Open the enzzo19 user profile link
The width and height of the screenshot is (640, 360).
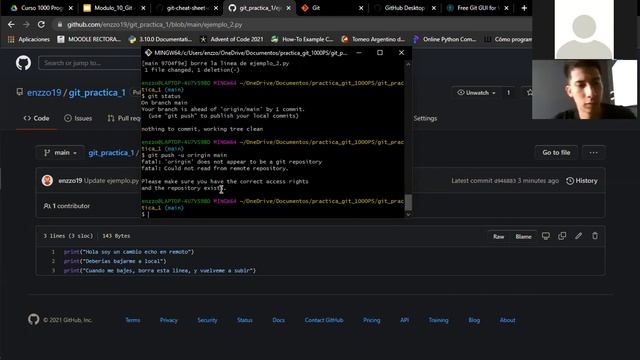pos(44,93)
